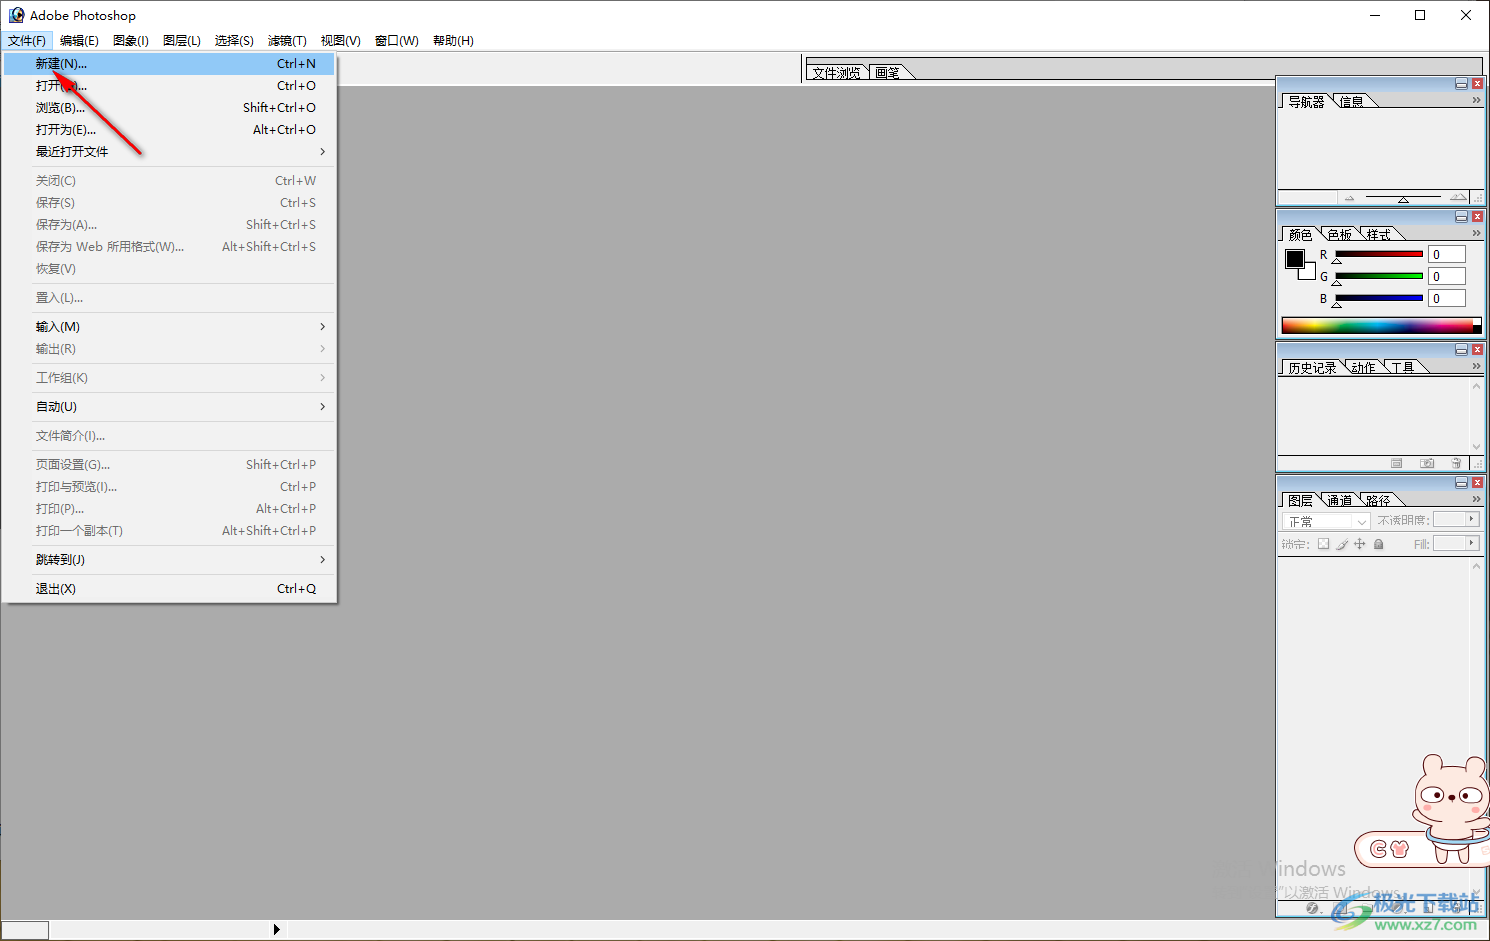Switch to the 信息 tab
Image resolution: width=1490 pixels, height=941 pixels.
point(1352,101)
